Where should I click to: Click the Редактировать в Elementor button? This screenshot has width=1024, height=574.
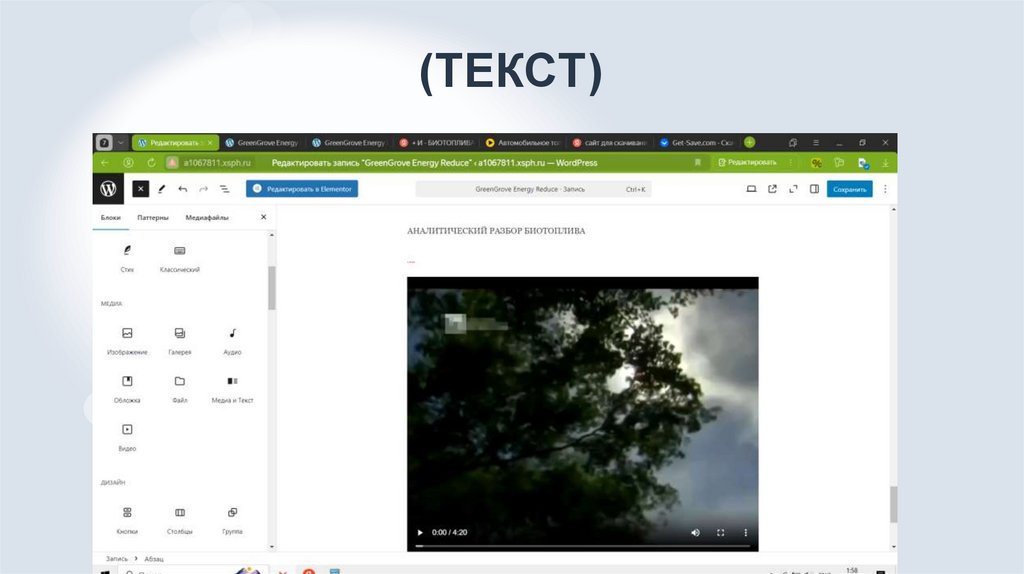[302, 189]
